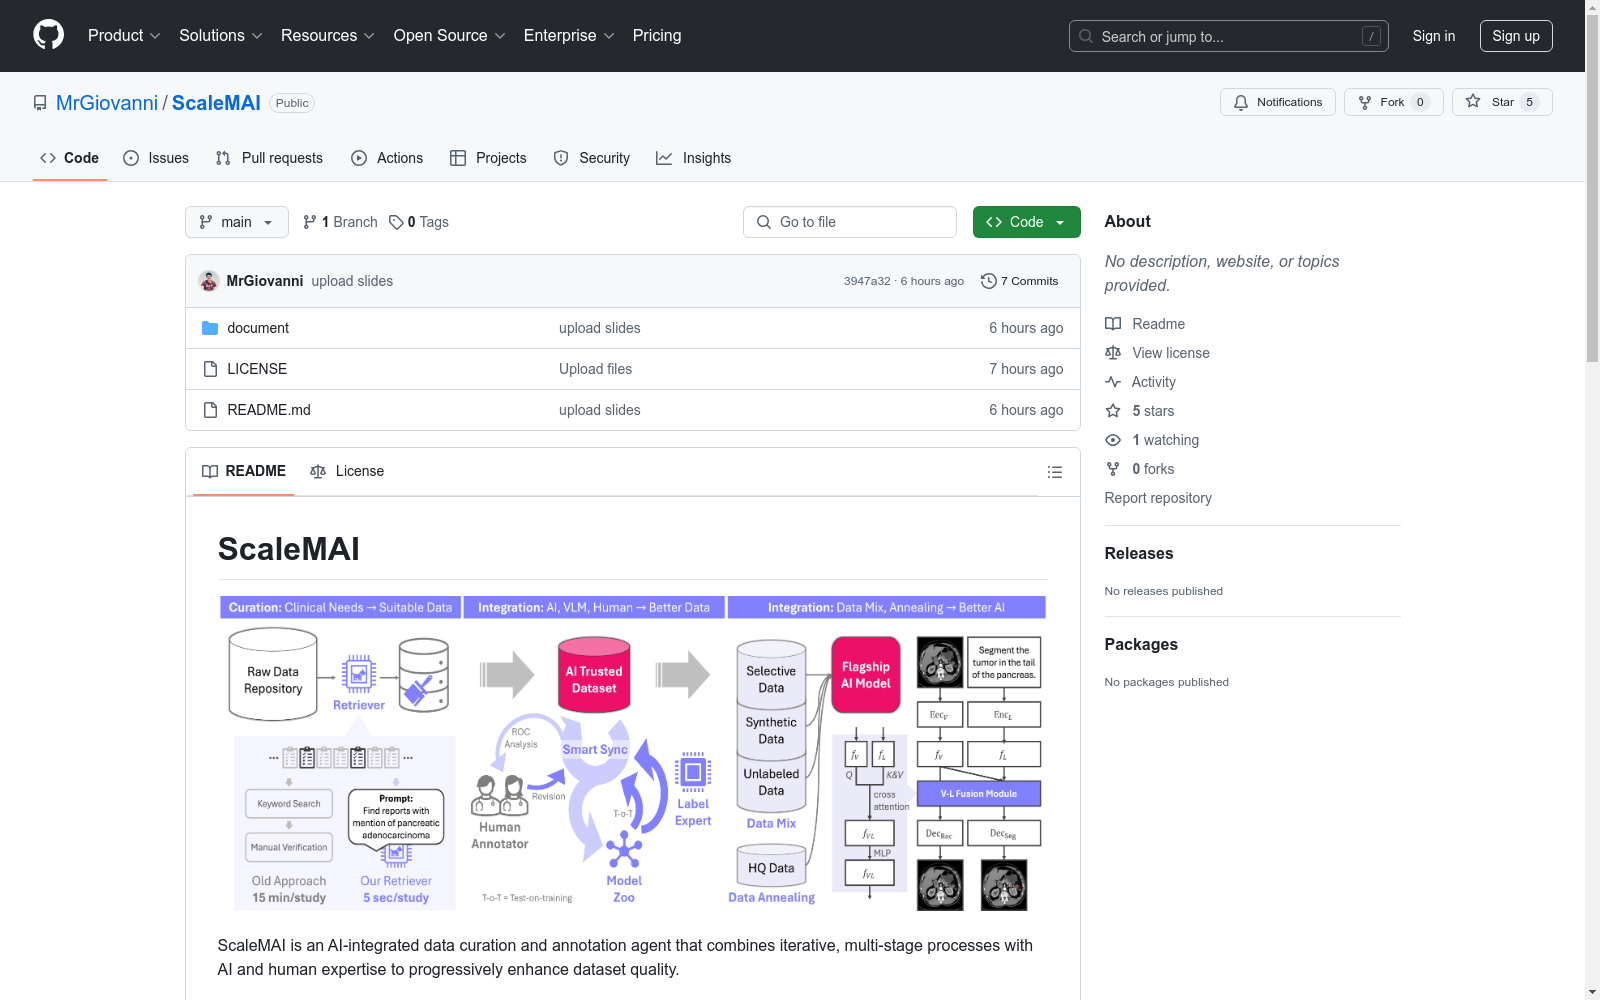1600x1000 pixels.
Task: Open the Projects tab
Action: tap(488, 158)
